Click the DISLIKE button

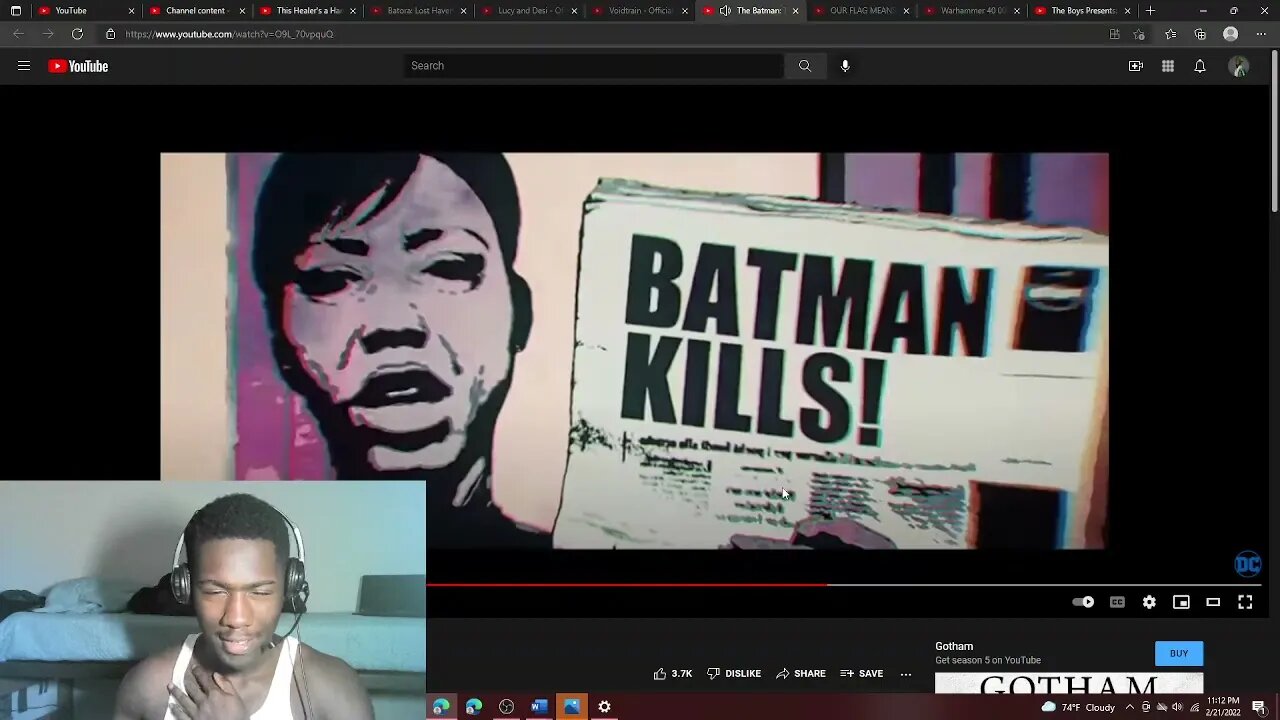[x=734, y=674]
